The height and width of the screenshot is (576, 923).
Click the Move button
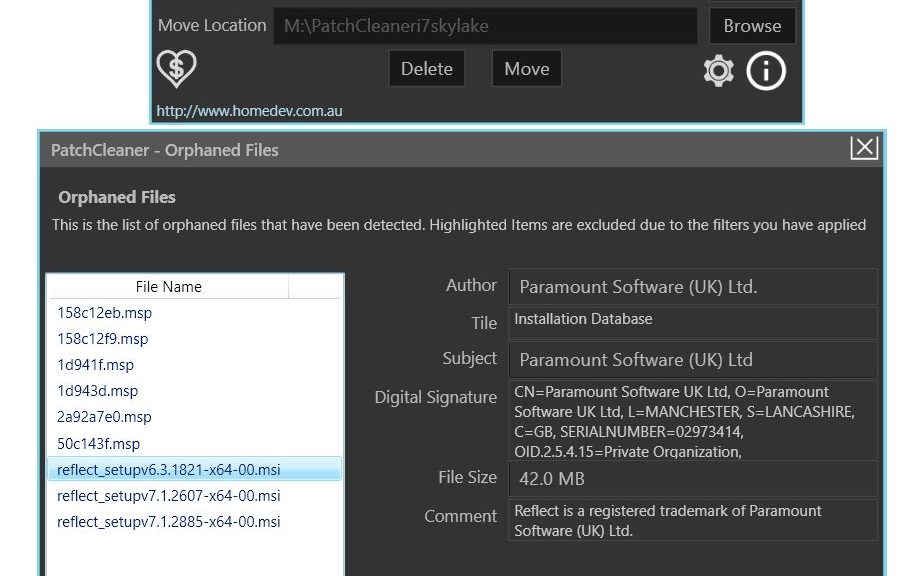526,69
